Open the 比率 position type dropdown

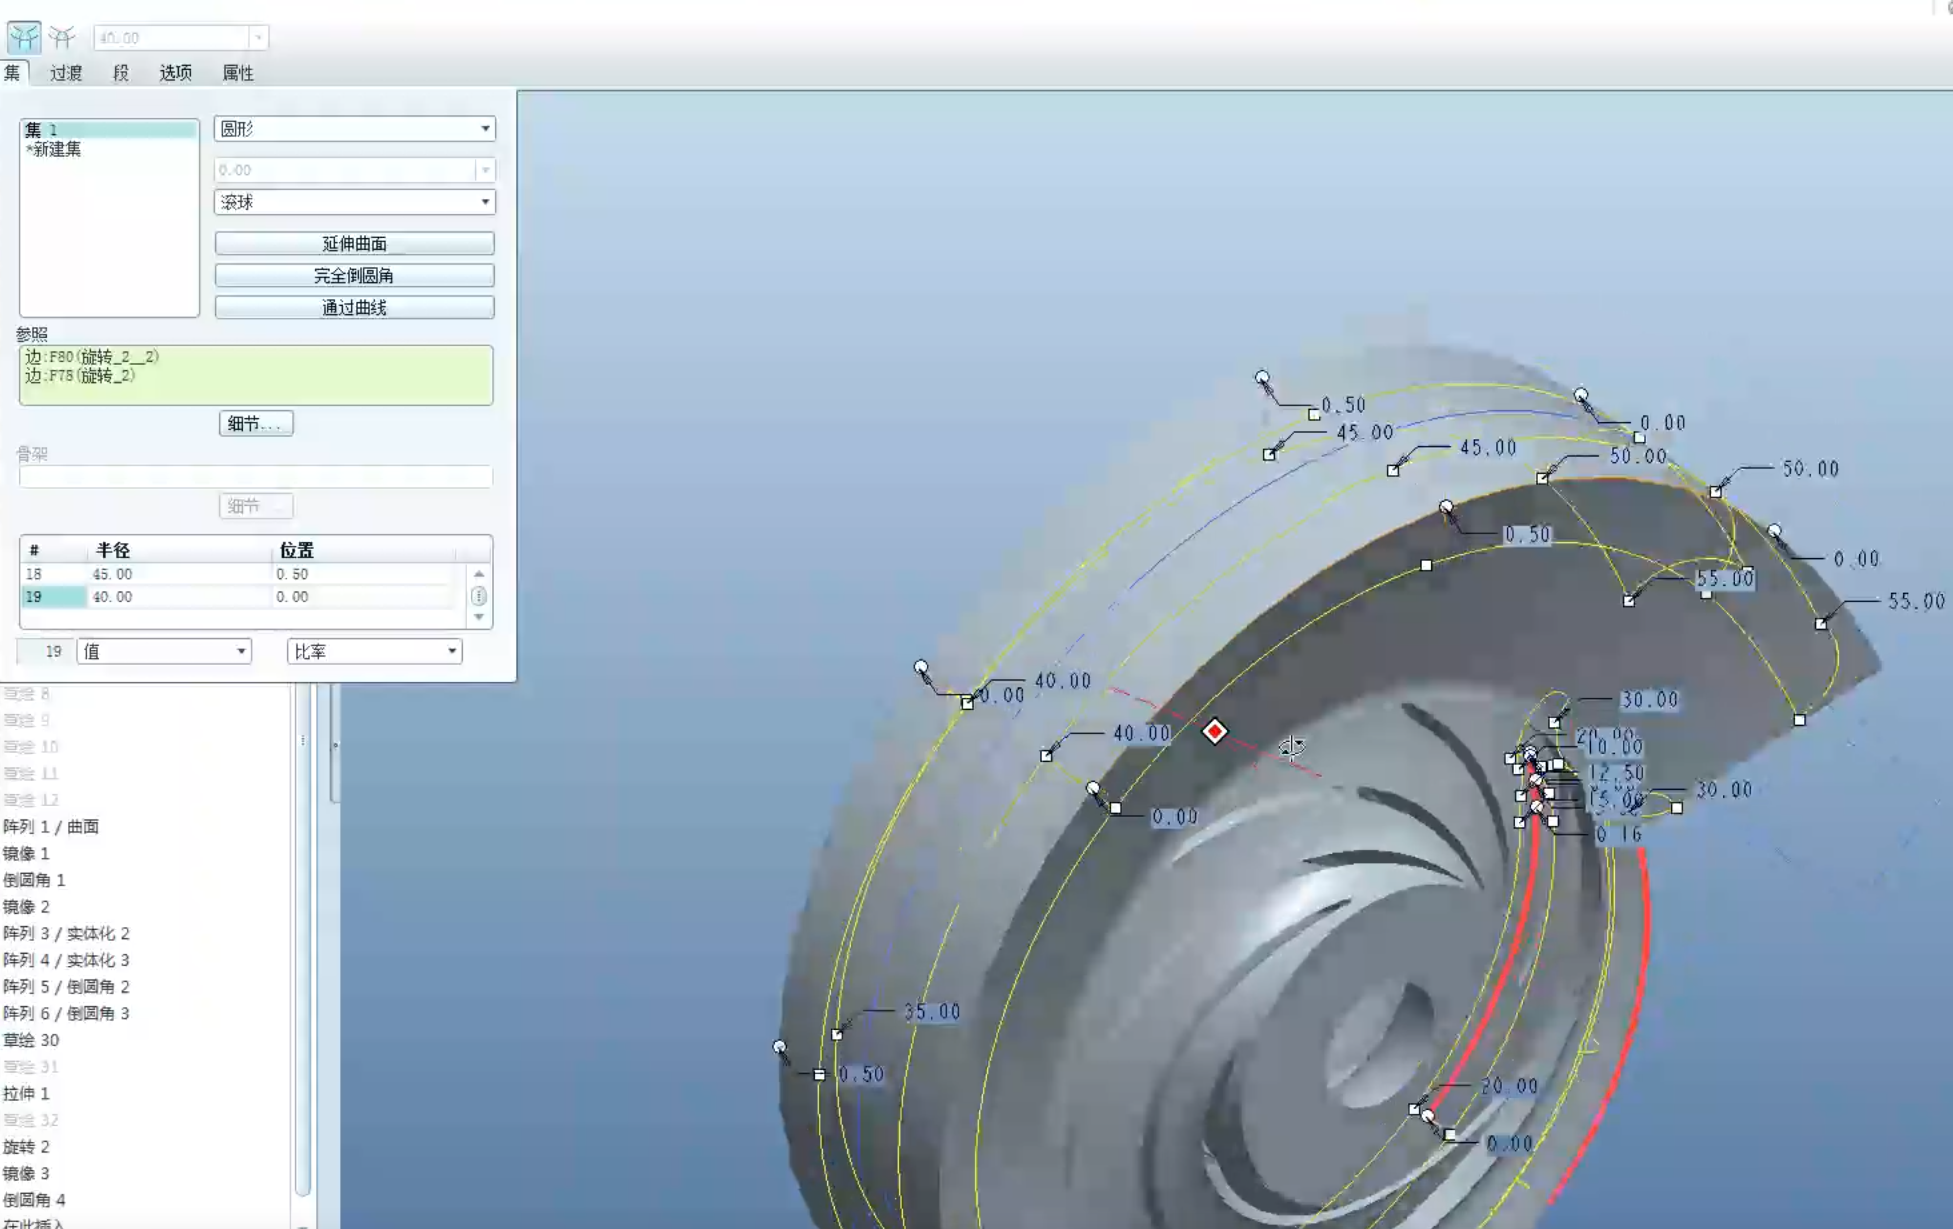(x=374, y=652)
